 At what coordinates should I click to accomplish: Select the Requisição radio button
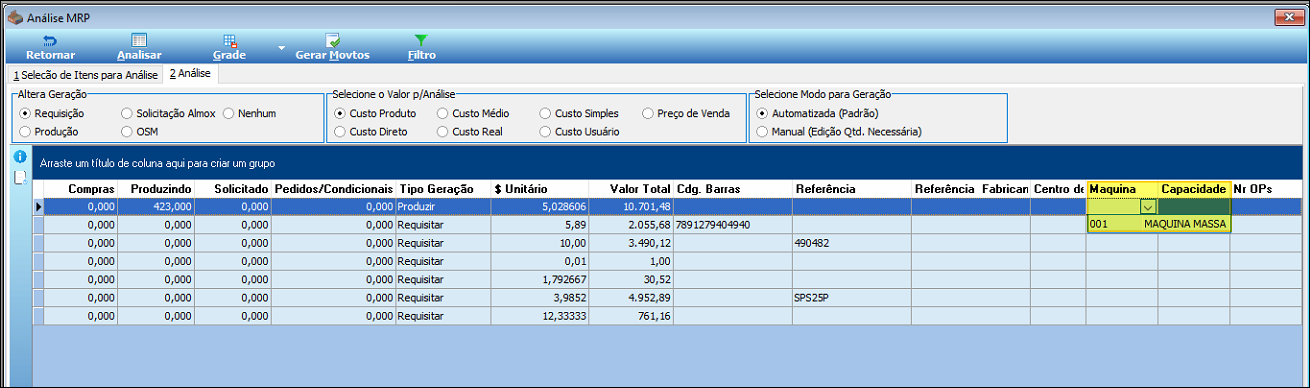(26, 114)
